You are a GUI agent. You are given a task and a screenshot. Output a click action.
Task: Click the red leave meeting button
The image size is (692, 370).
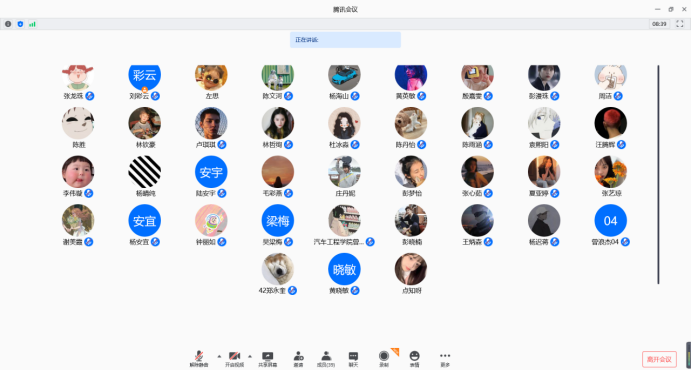click(x=659, y=359)
